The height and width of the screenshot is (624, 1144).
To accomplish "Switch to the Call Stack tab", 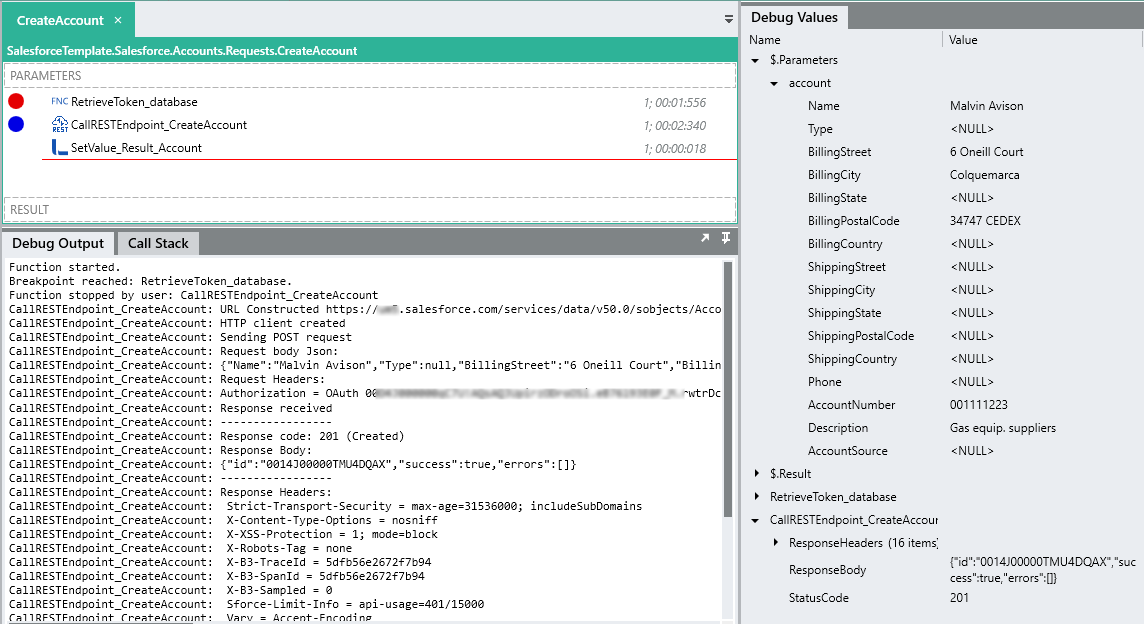I will click(x=158, y=243).
